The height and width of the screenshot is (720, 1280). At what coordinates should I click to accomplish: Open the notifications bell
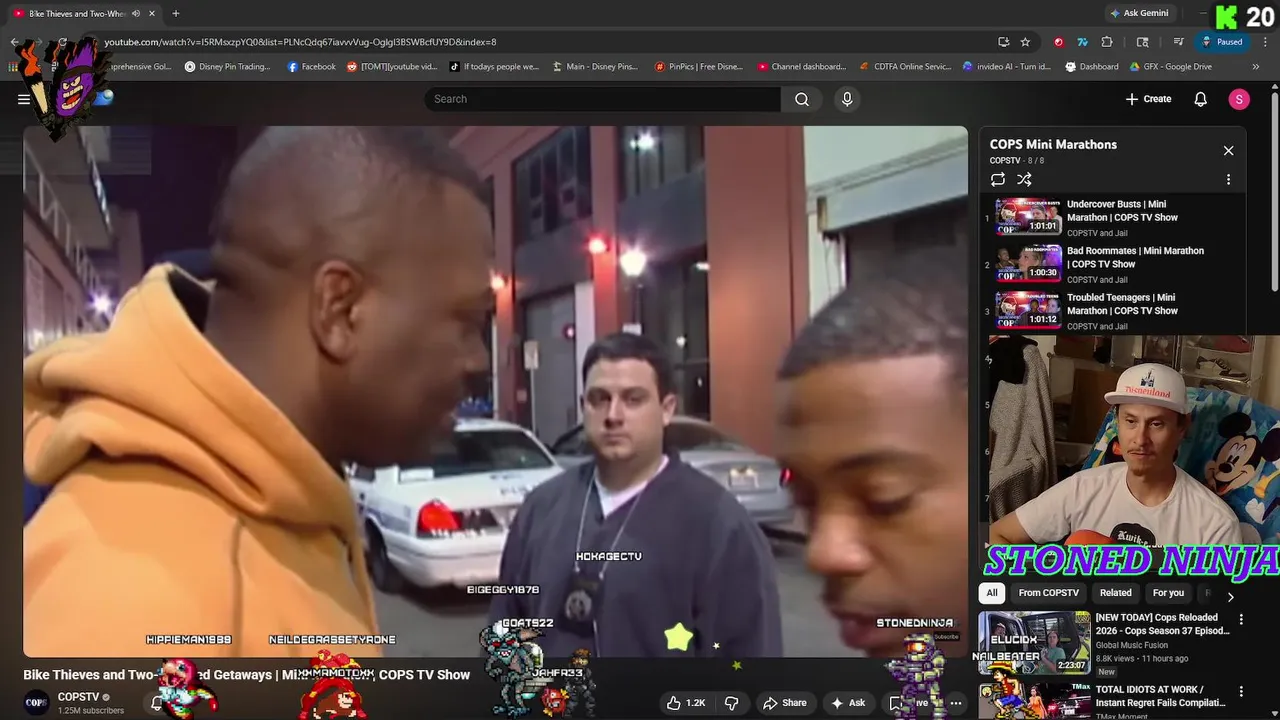click(1201, 99)
